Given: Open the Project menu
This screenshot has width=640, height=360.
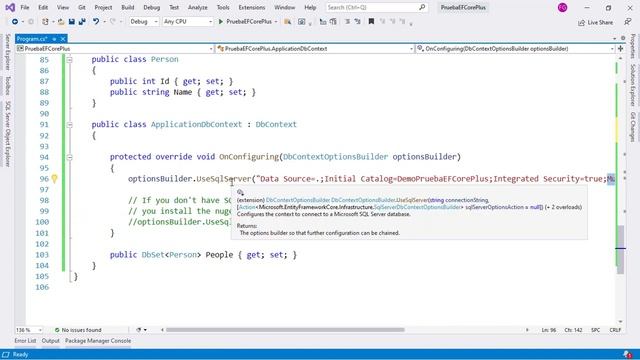Looking at the screenshot, I should 103,7.
